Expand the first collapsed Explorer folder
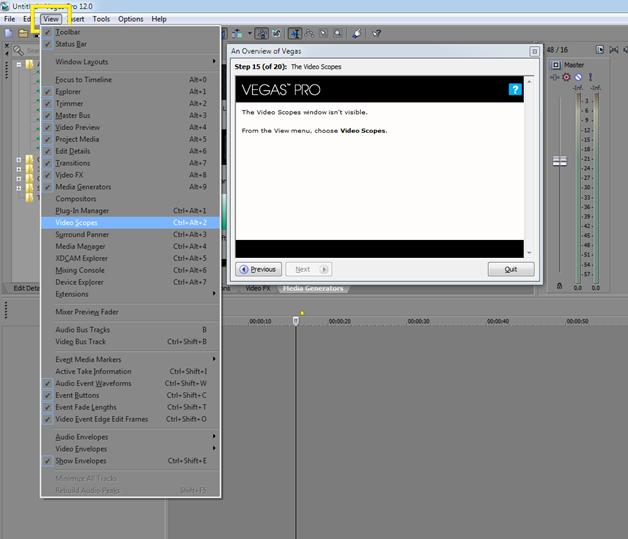This screenshot has width=628, height=539. coord(19,159)
